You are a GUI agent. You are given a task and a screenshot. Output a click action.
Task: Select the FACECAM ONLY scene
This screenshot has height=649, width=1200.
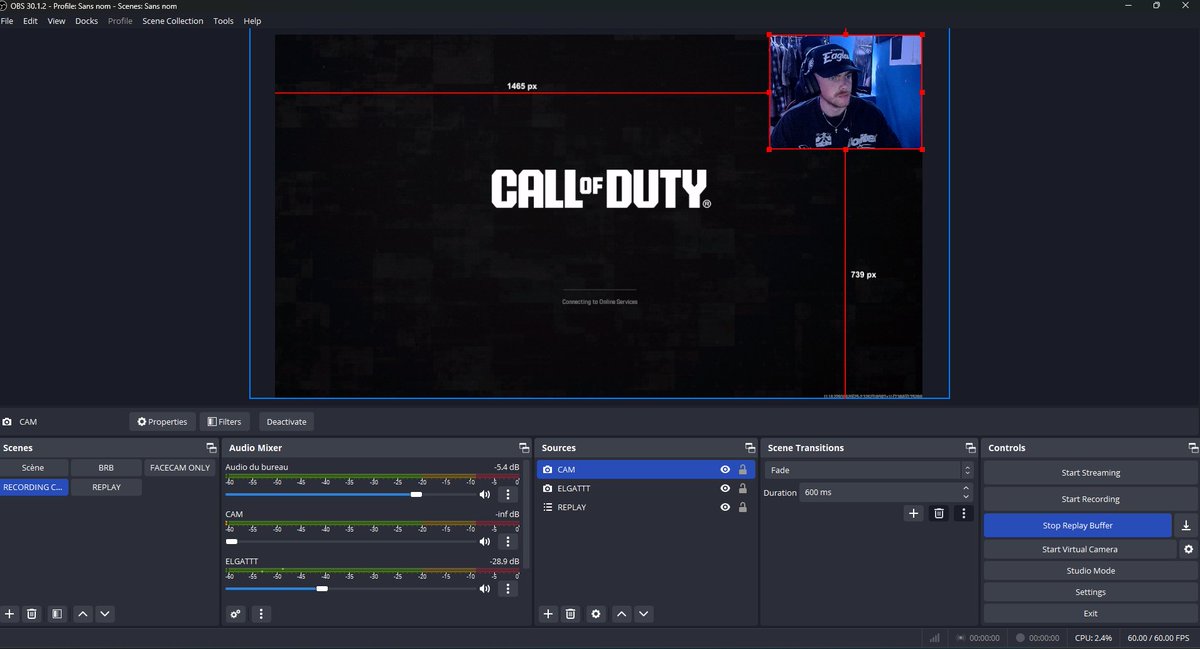180,468
